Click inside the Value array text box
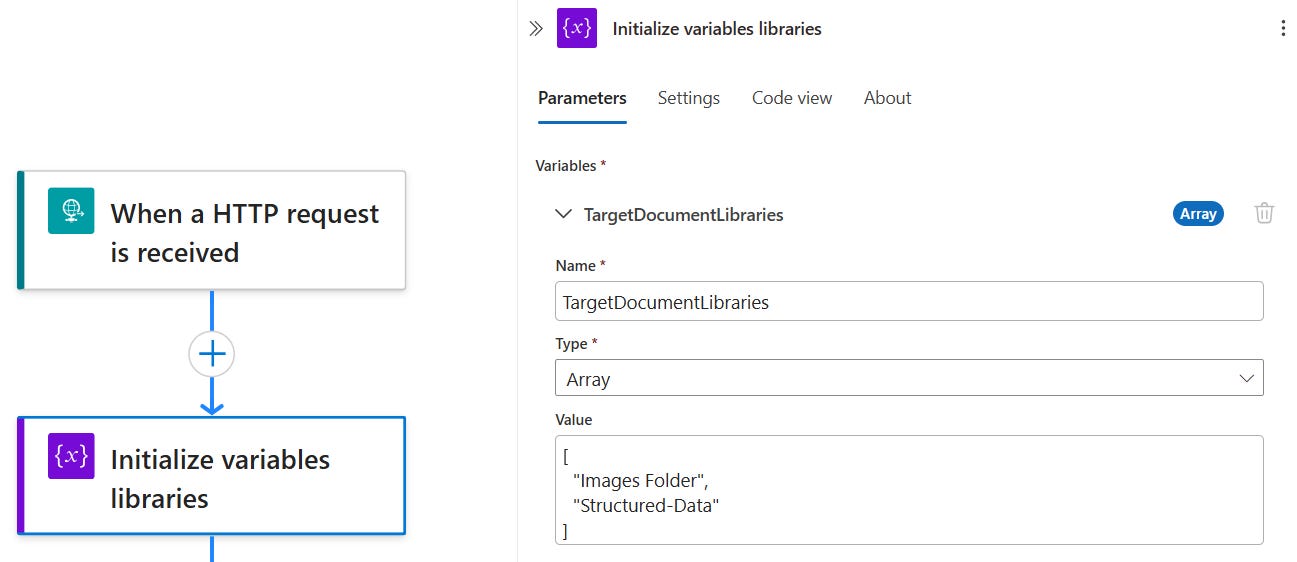Viewport: 1297px width, 562px height. (x=908, y=489)
